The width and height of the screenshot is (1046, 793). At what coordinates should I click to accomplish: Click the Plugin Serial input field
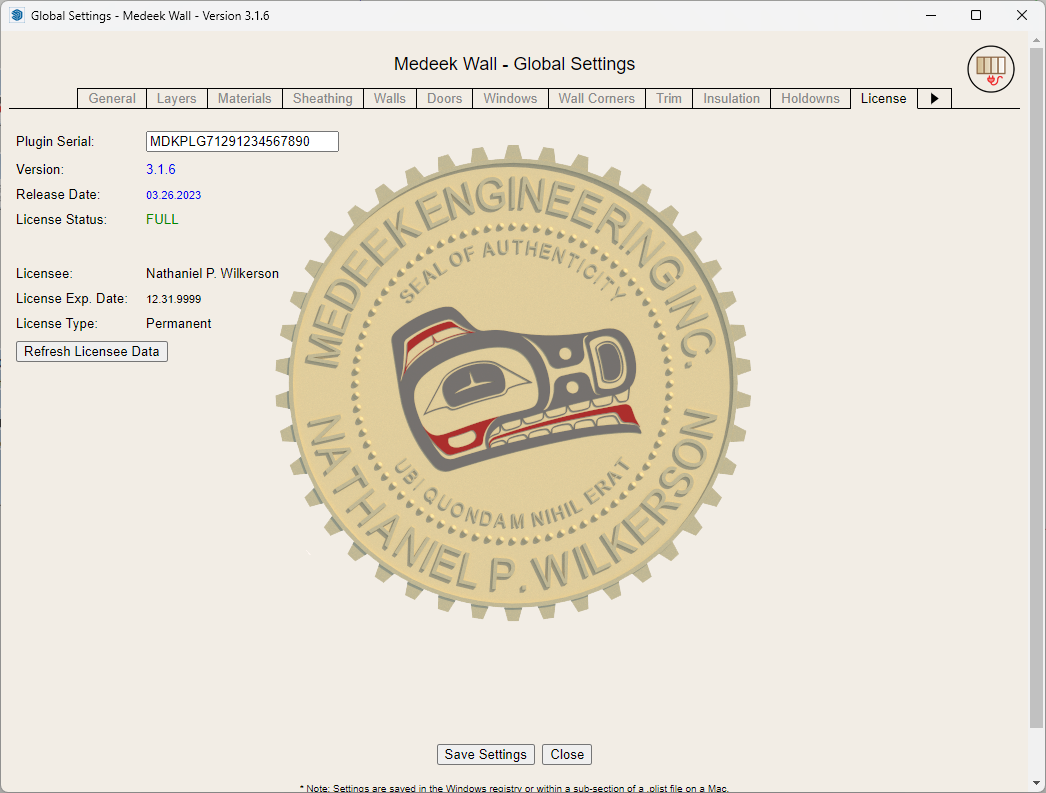(x=242, y=142)
